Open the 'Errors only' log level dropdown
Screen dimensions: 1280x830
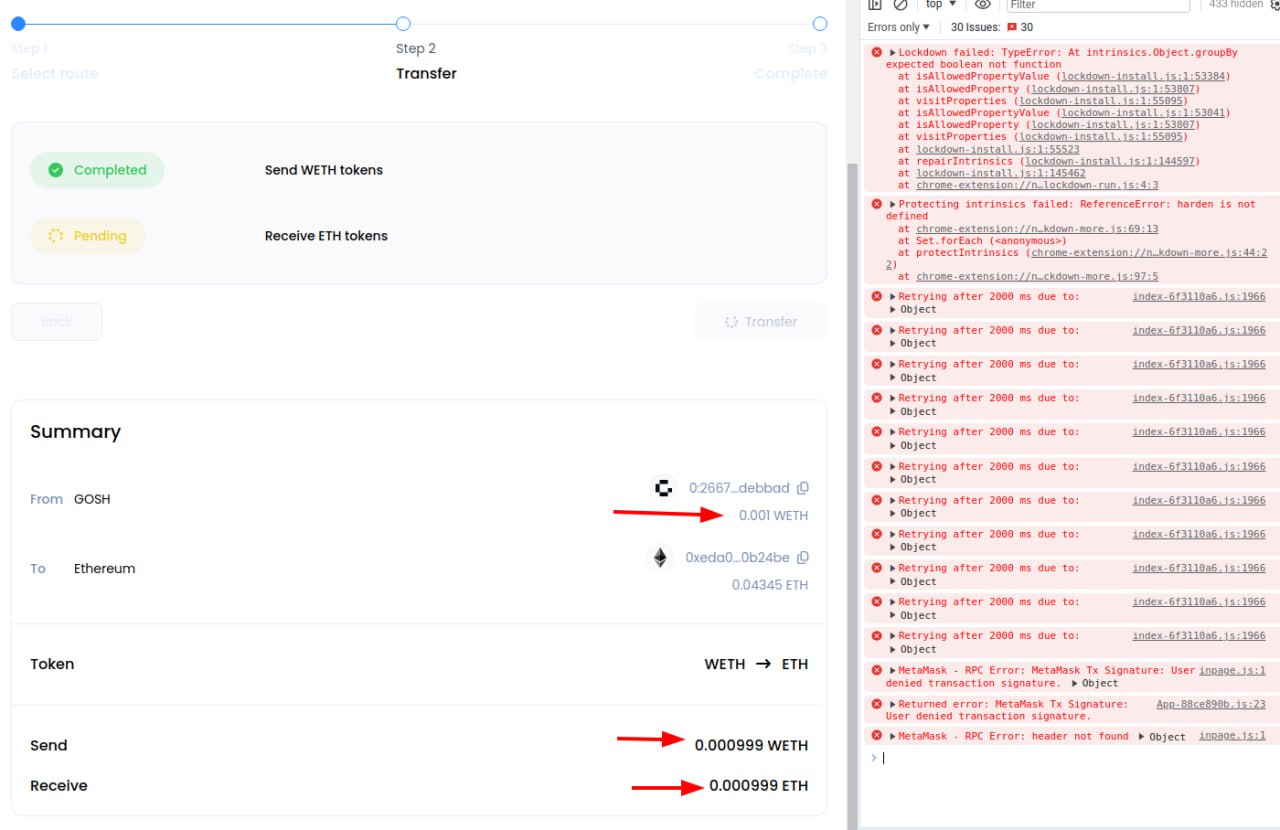[898, 27]
